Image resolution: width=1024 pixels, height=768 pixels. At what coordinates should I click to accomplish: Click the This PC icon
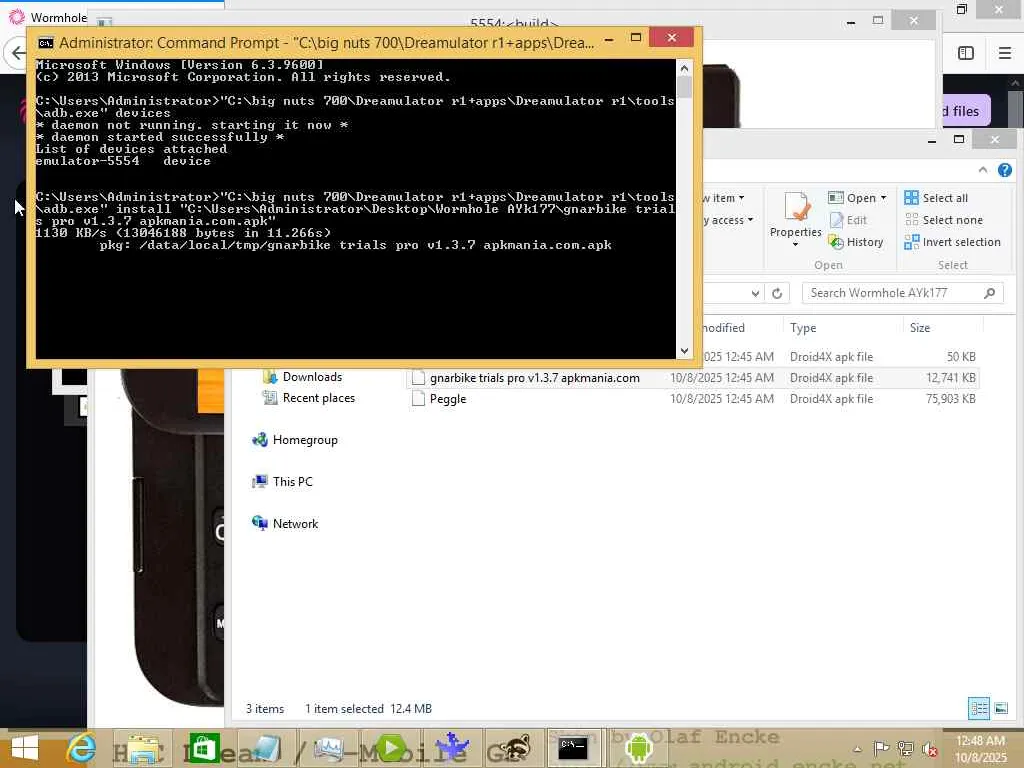click(260, 481)
